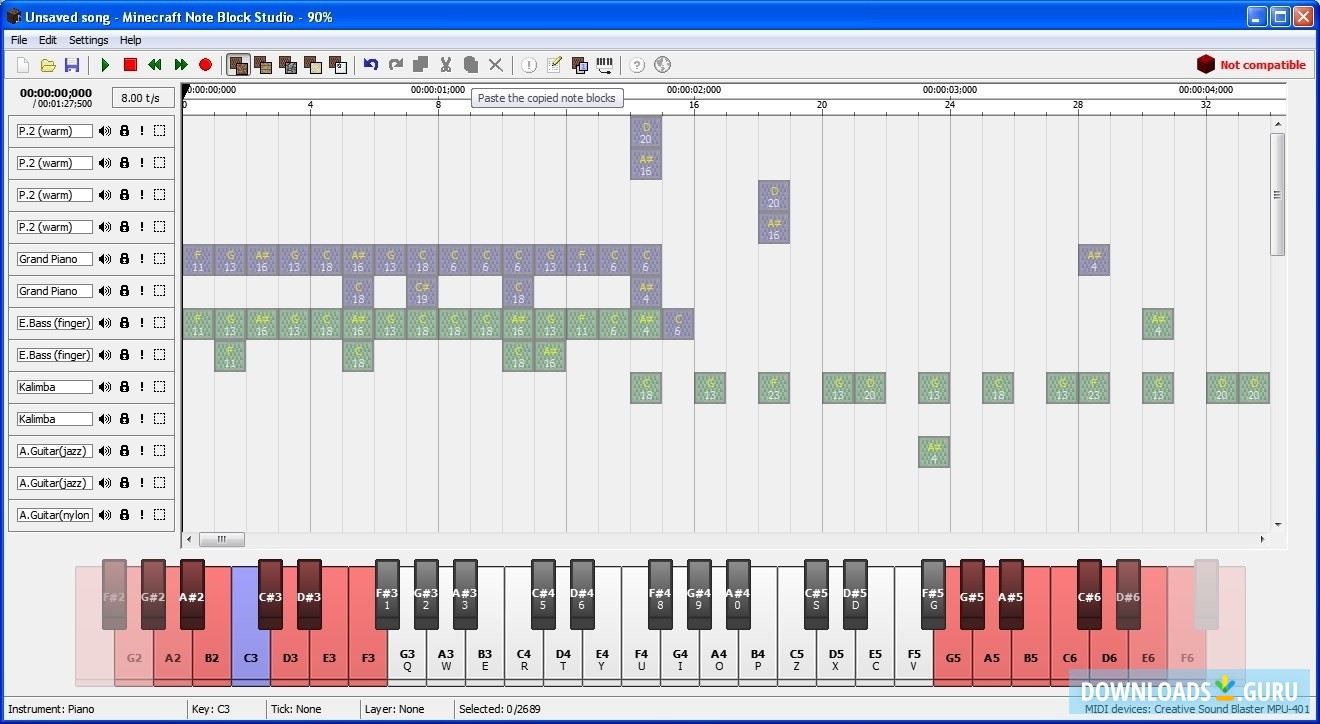Image resolution: width=1320 pixels, height=724 pixels.
Task: Open the folder icon to load a song
Action: [x=47, y=65]
